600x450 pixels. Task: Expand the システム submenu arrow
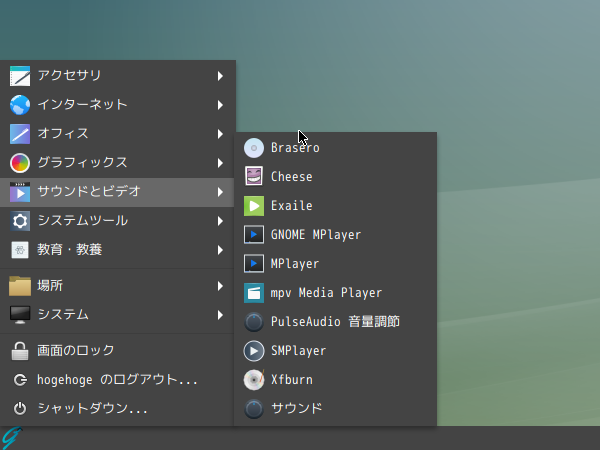[x=220, y=315]
